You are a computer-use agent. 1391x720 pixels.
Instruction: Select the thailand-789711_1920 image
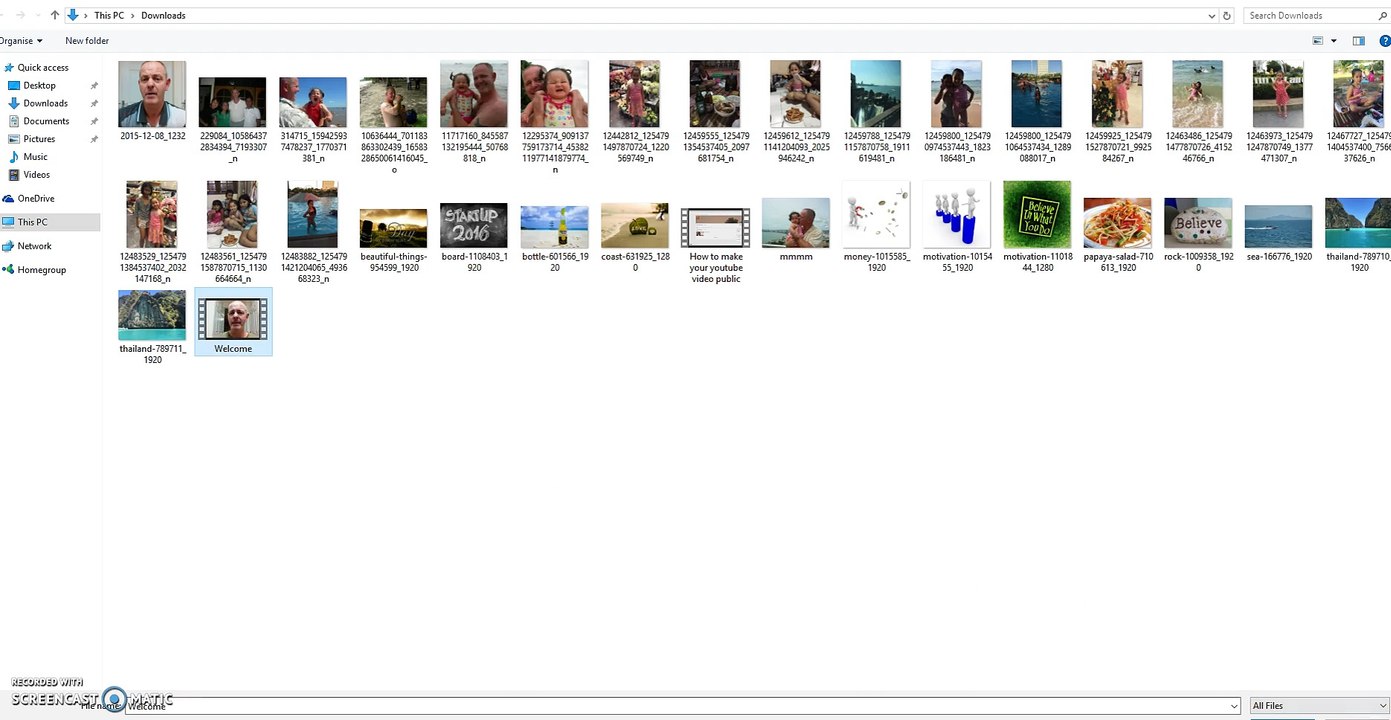tap(152, 328)
